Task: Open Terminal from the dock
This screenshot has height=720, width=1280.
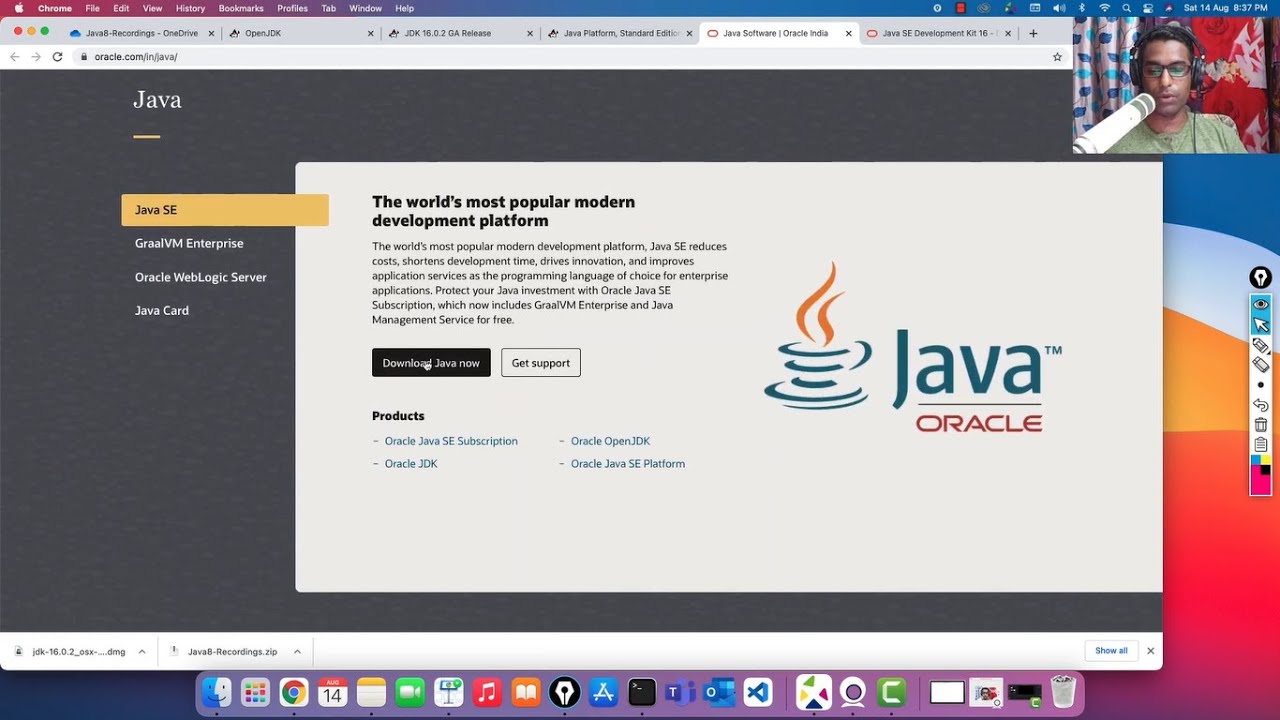Action: pos(642,692)
